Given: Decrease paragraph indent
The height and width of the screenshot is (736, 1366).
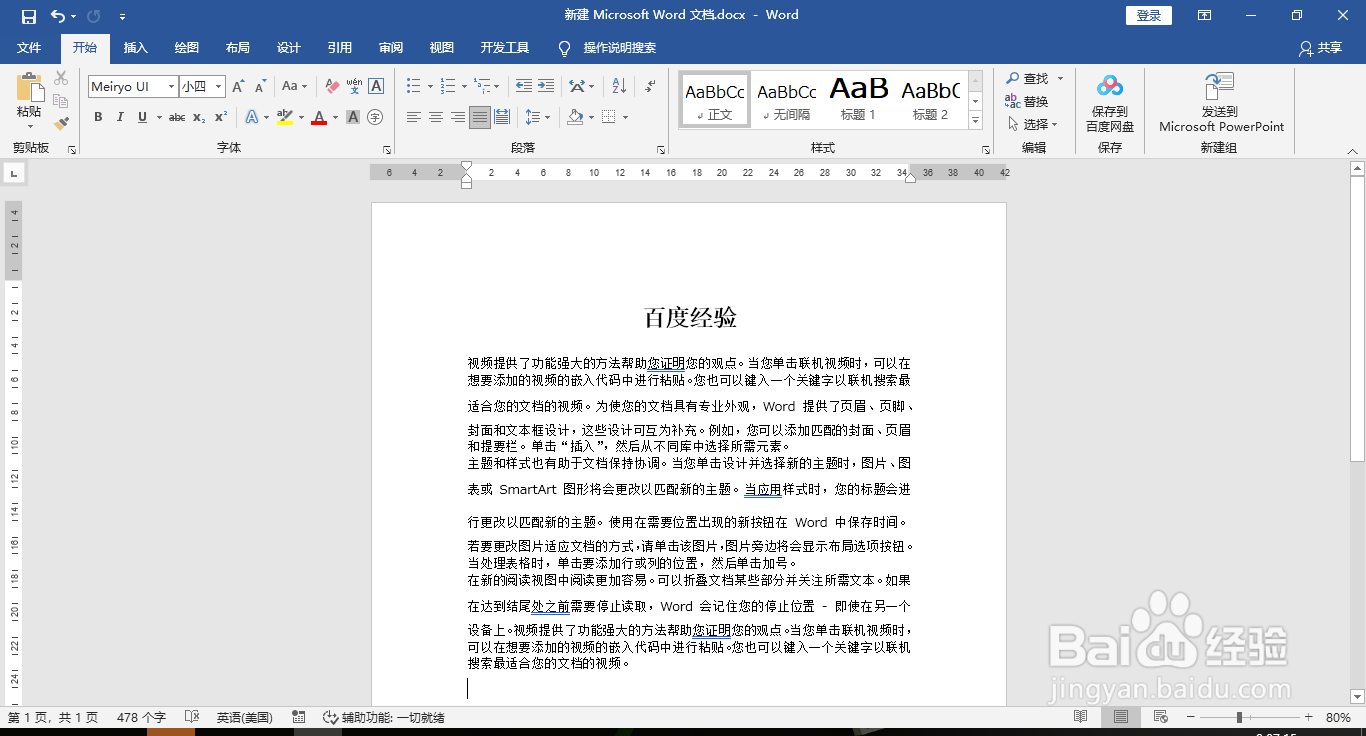Looking at the screenshot, I should pos(523,87).
